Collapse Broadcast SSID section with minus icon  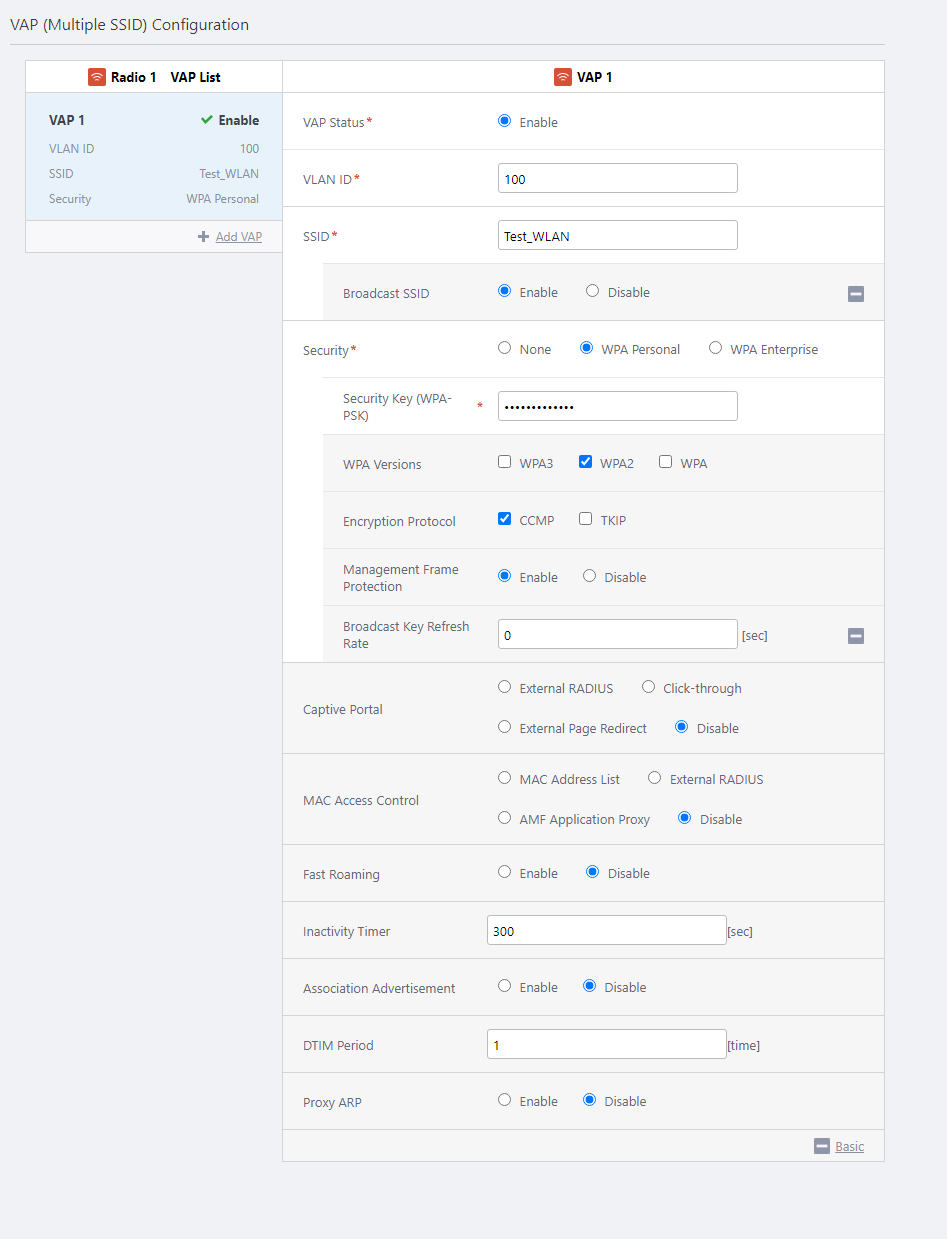[856, 294]
